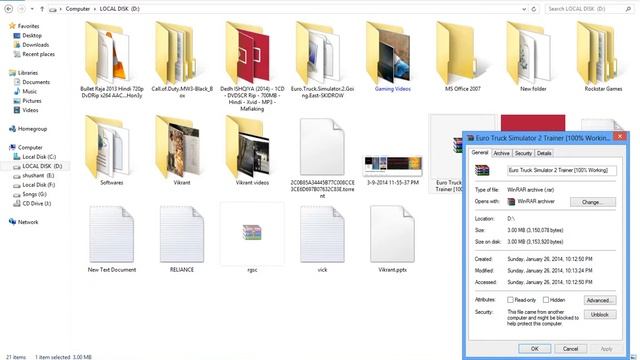Refresh the LOCAL DISK (D:) view
The width and height of the screenshot is (640, 360).
tap(533, 9)
